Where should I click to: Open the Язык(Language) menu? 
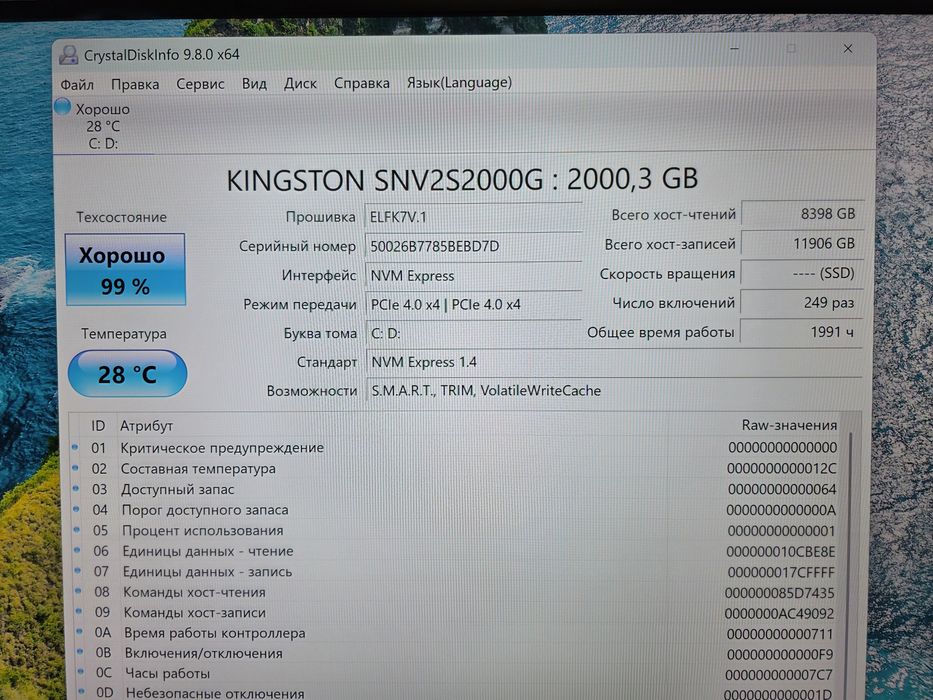(x=459, y=82)
